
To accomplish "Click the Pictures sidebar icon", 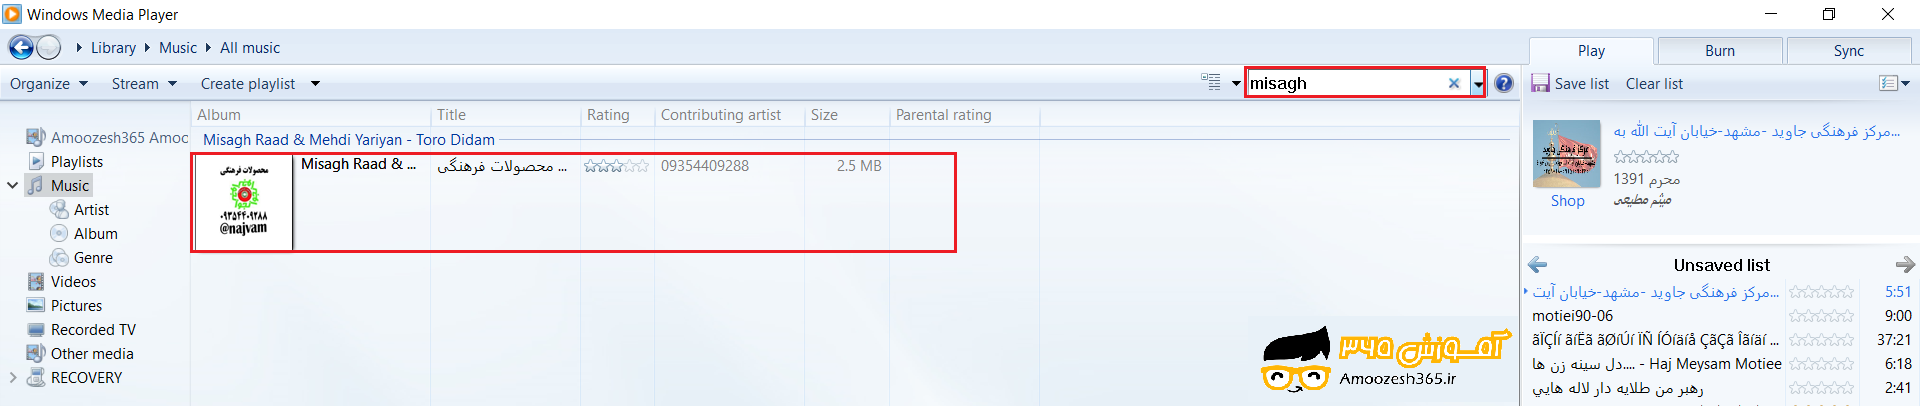I will (36, 305).
